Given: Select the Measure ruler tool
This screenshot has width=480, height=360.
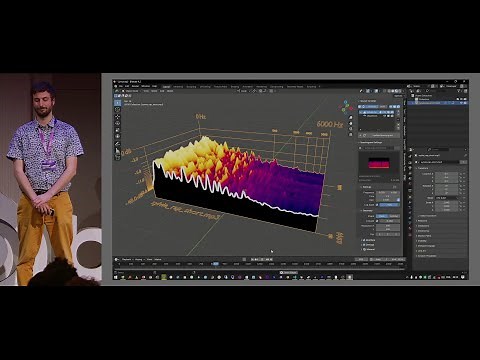Looking at the screenshot, I should pyautogui.click(x=118, y=151).
